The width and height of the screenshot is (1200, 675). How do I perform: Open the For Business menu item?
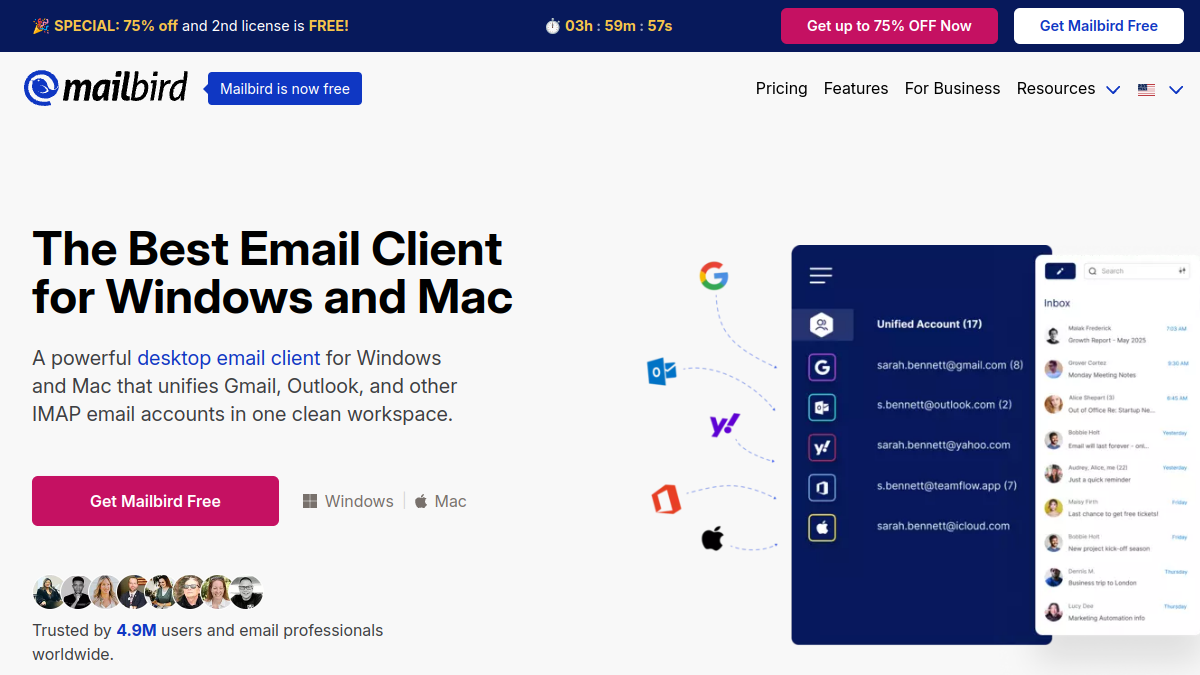(952, 88)
